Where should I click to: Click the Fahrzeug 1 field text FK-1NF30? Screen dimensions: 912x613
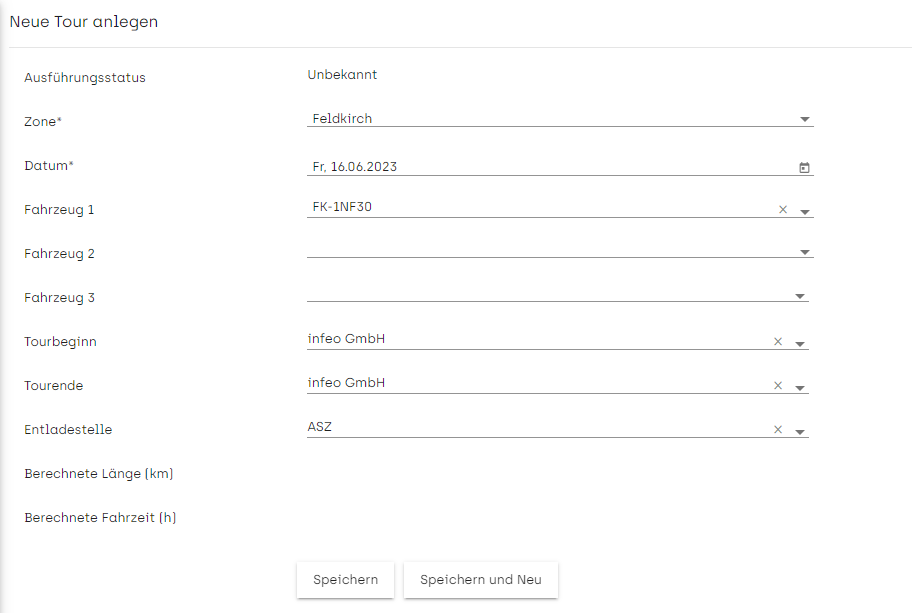pos(342,206)
